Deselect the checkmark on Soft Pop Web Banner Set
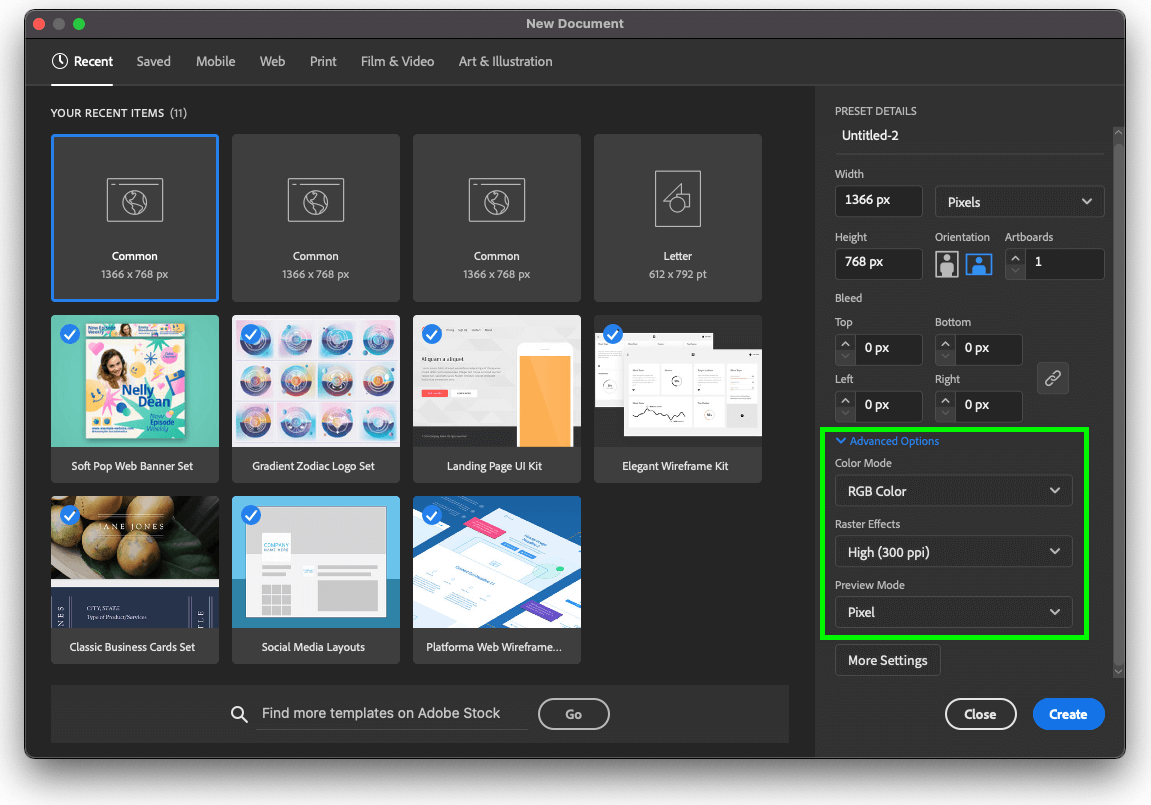The width and height of the screenshot is (1151, 805). coord(70,334)
